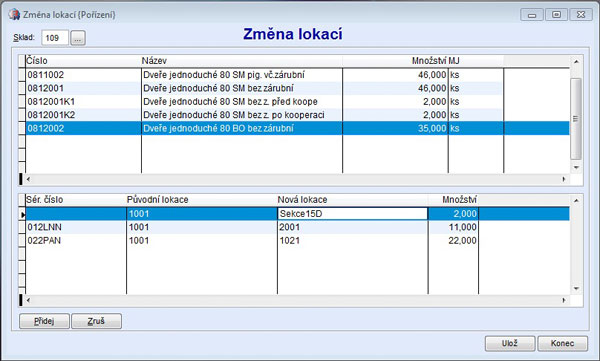Click quantity 22,000 in location table

(x=463, y=240)
